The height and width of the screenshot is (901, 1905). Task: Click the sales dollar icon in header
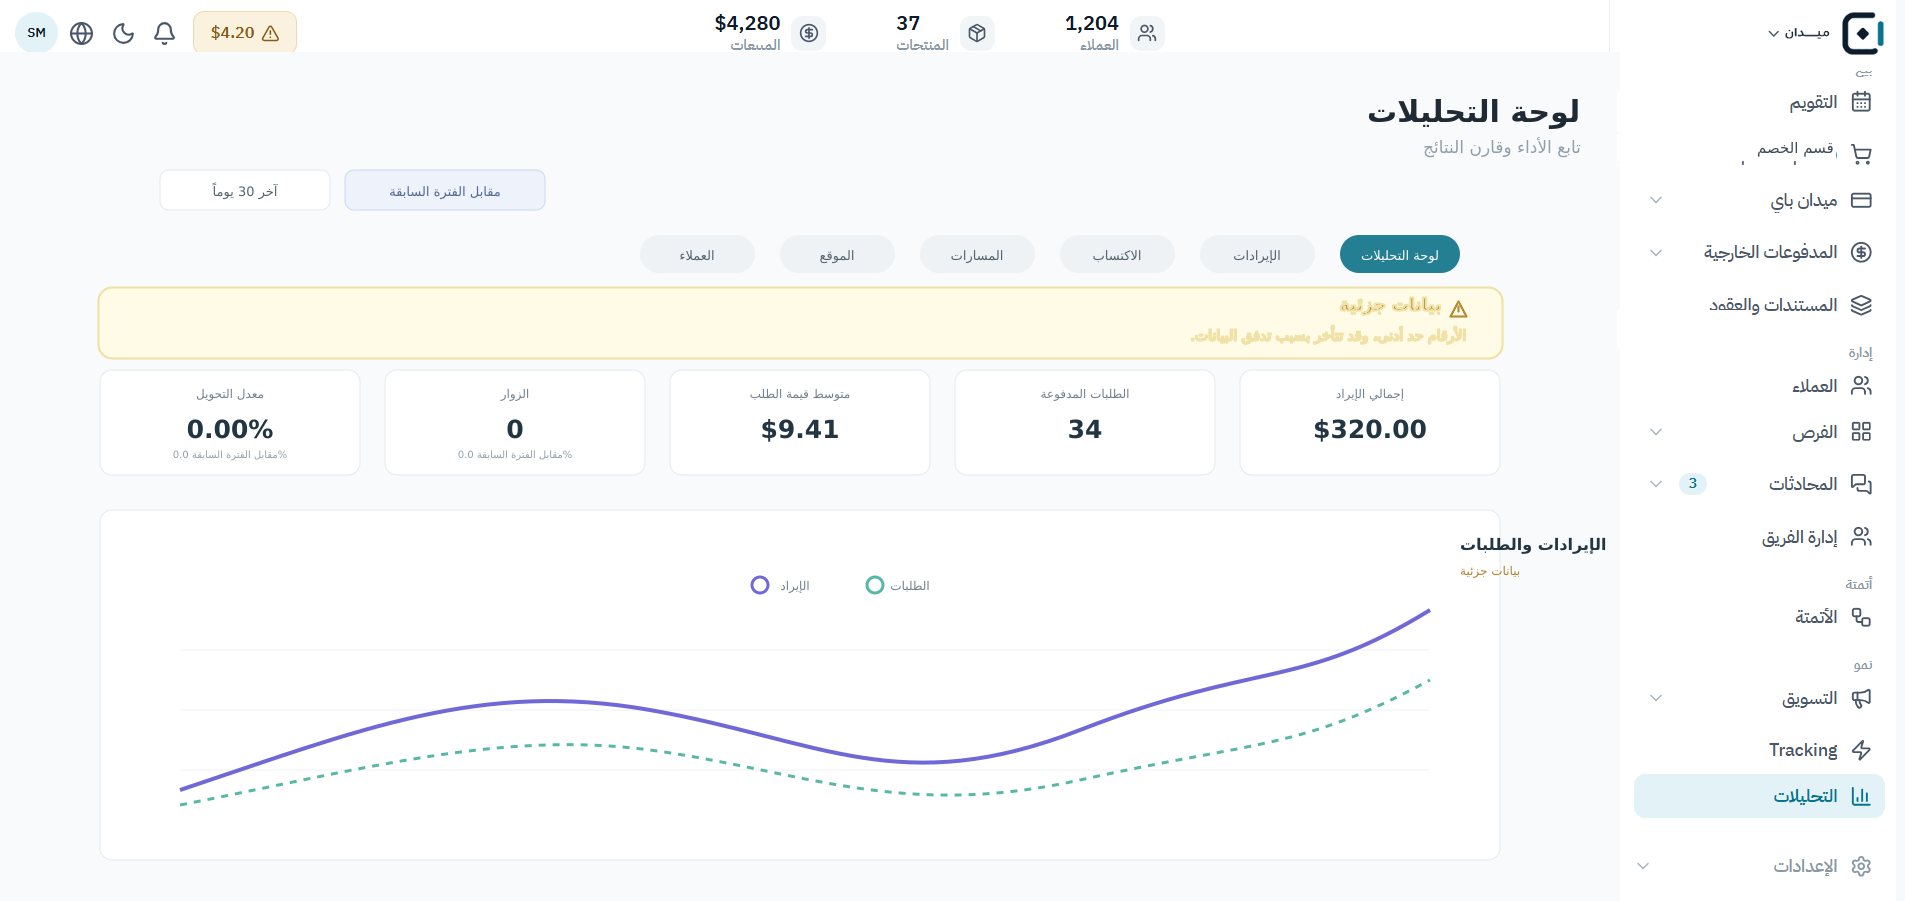[809, 33]
